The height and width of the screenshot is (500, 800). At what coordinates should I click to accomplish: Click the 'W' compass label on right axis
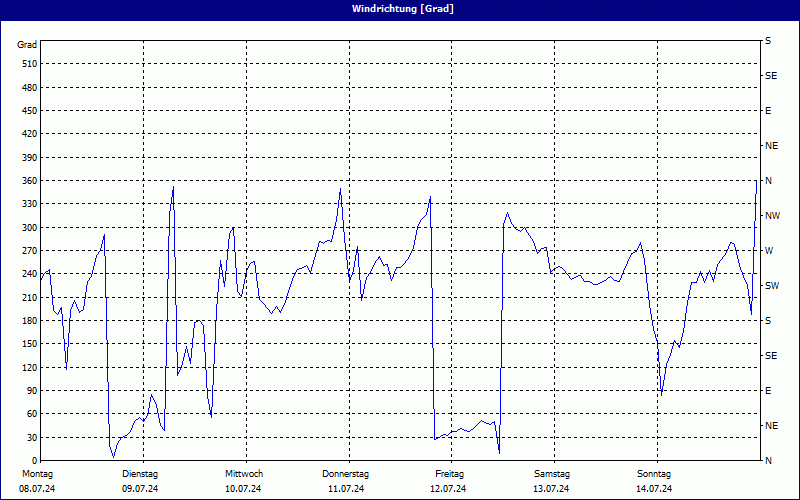tap(769, 251)
